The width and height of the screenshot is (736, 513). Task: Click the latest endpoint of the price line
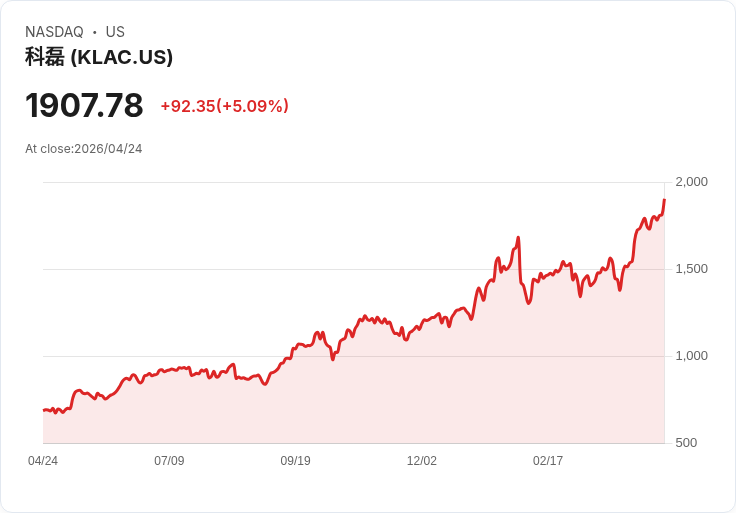coord(664,200)
